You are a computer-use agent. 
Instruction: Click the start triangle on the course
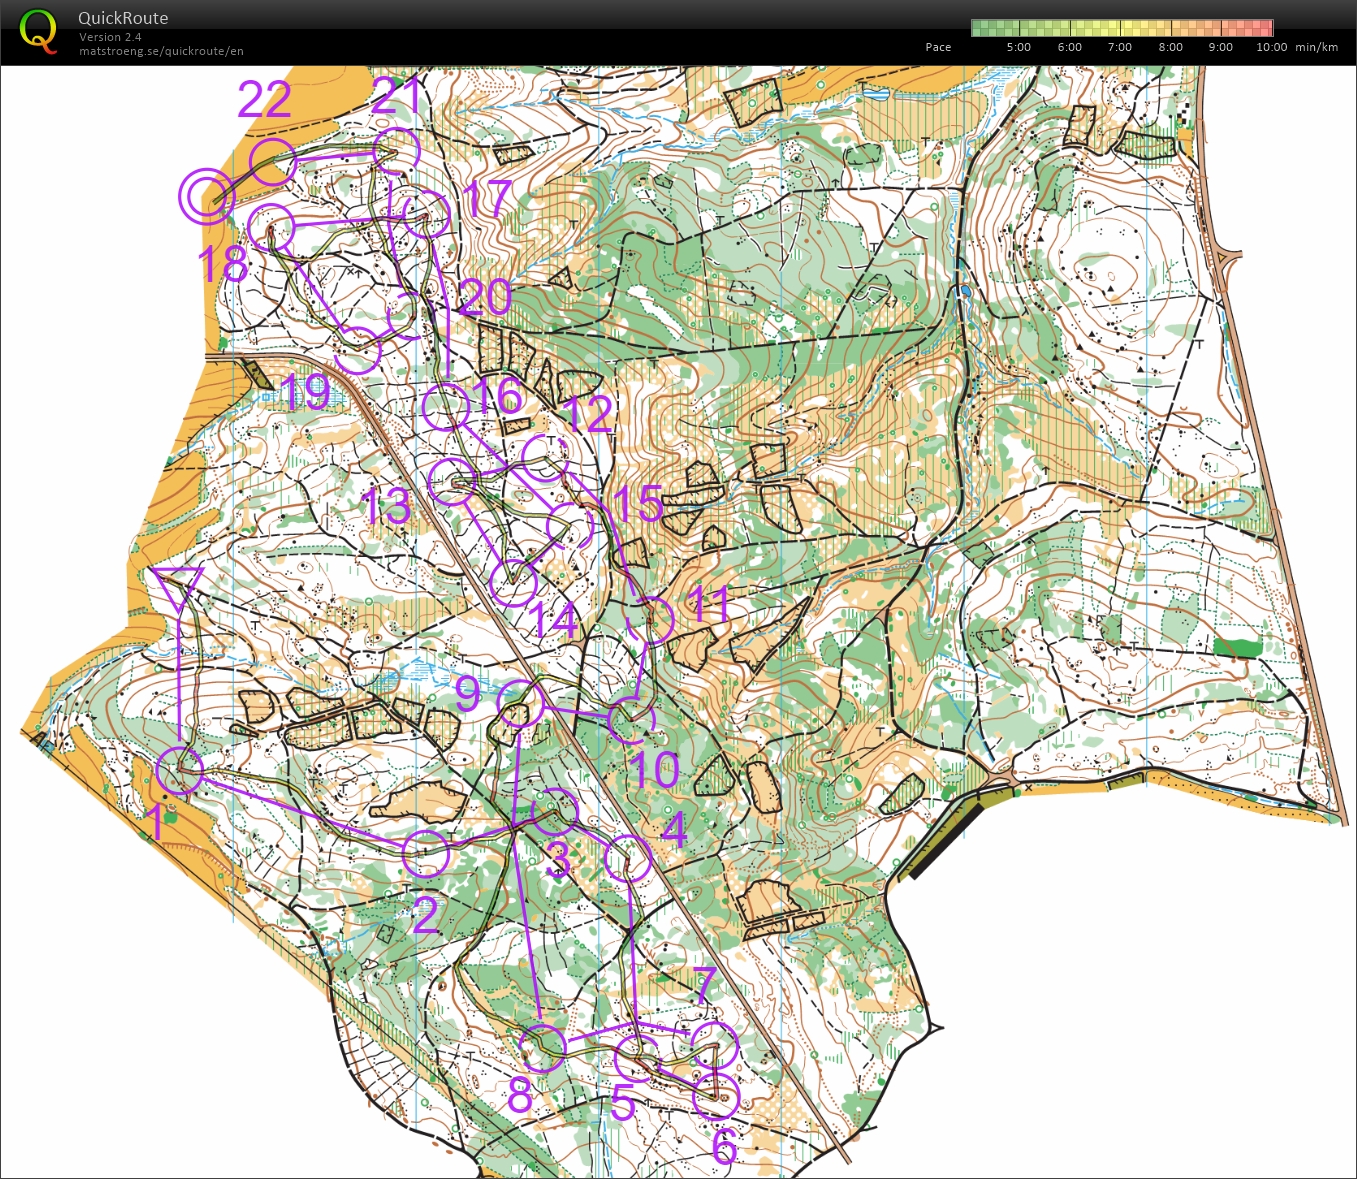click(x=178, y=588)
